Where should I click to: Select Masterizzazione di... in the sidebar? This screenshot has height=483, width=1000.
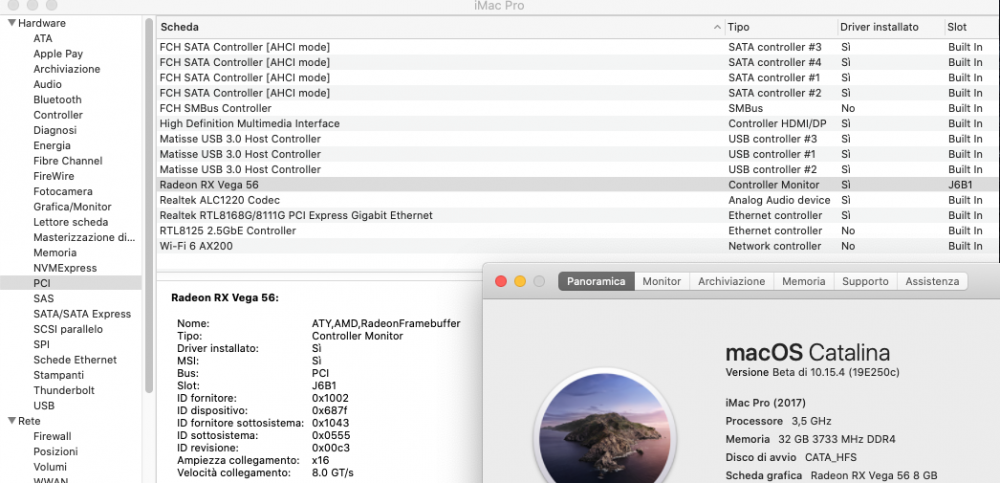(84, 237)
